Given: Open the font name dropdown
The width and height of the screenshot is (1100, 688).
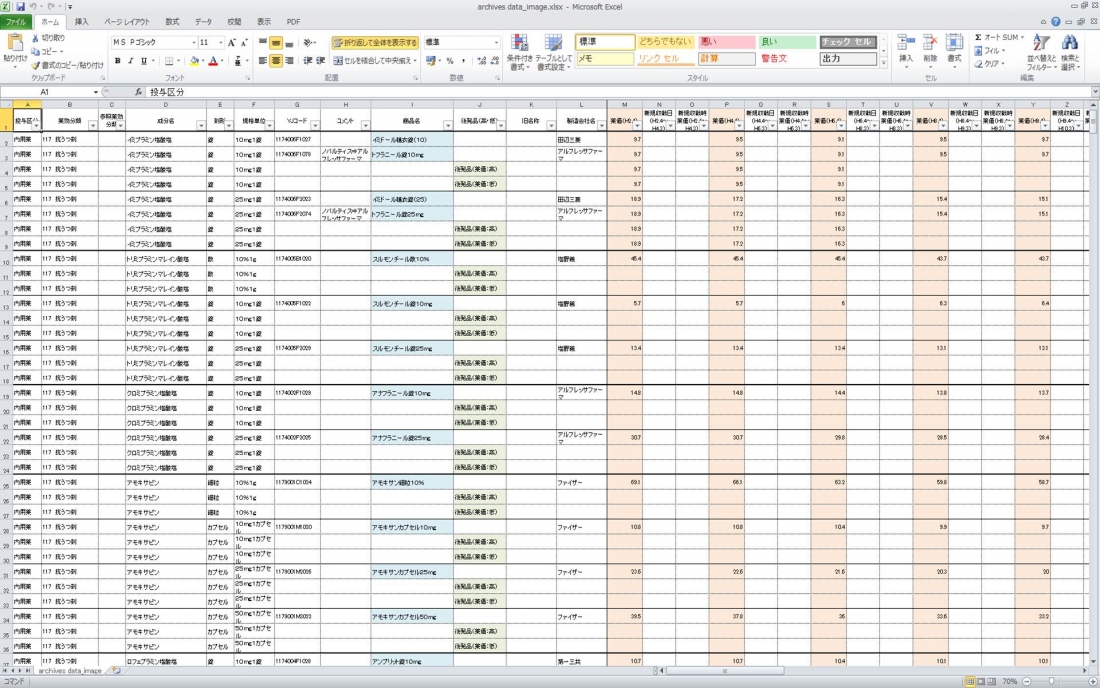Looking at the screenshot, I should click(191, 43).
